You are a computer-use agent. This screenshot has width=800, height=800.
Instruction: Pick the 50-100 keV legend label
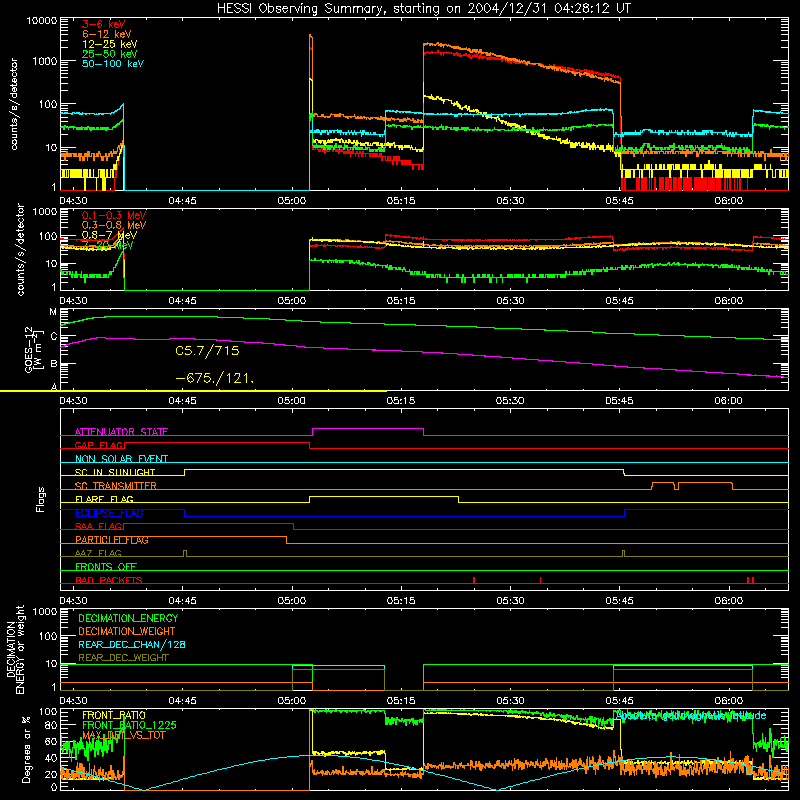[113, 64]
